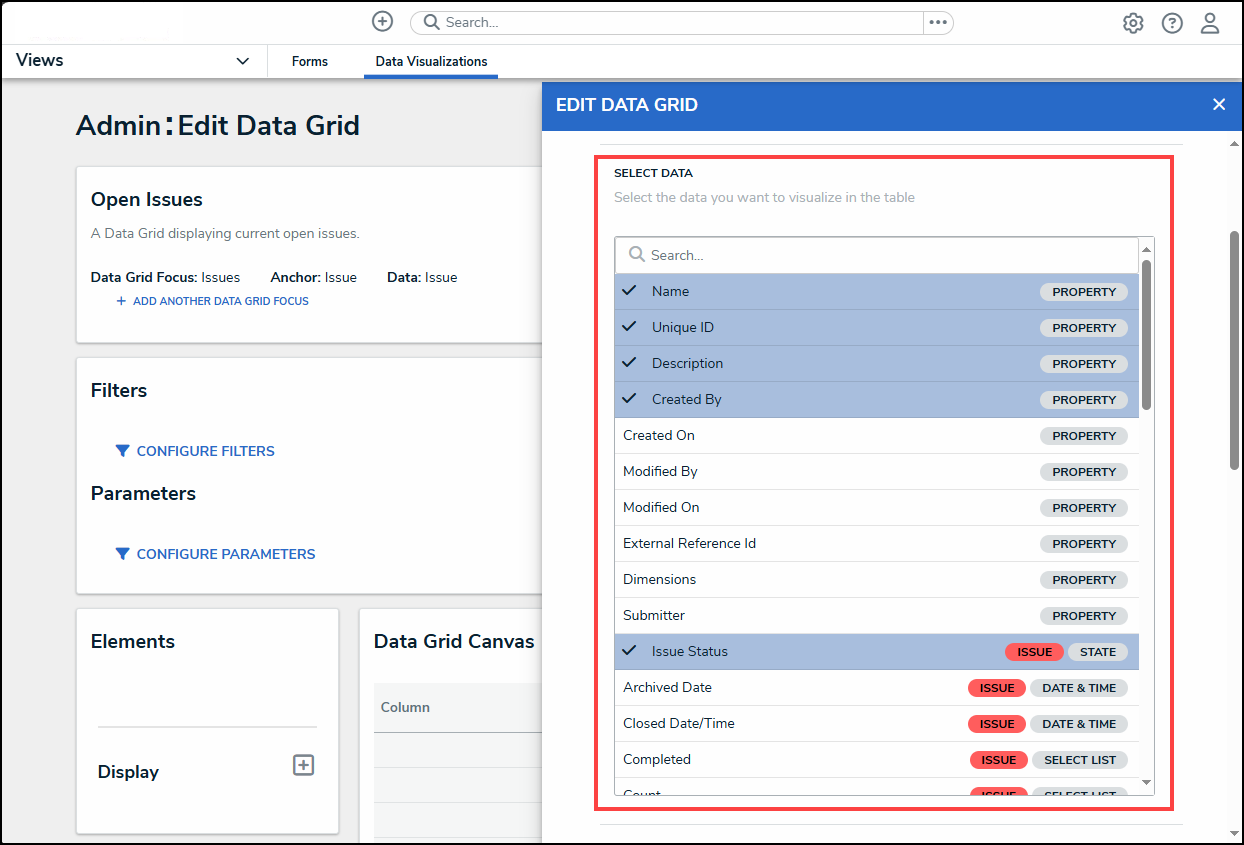Open the user profile icon

pos(1210,23)
